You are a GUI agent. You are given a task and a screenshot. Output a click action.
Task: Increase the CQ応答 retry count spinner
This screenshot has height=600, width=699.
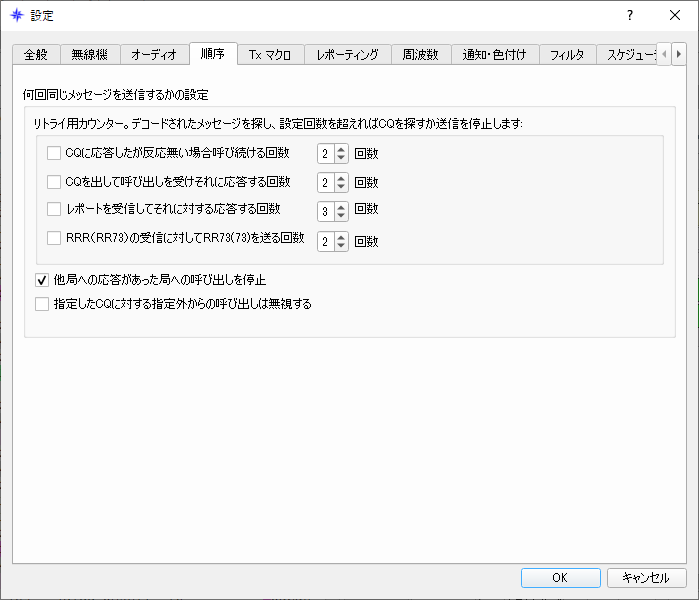(x=341, y=150)
